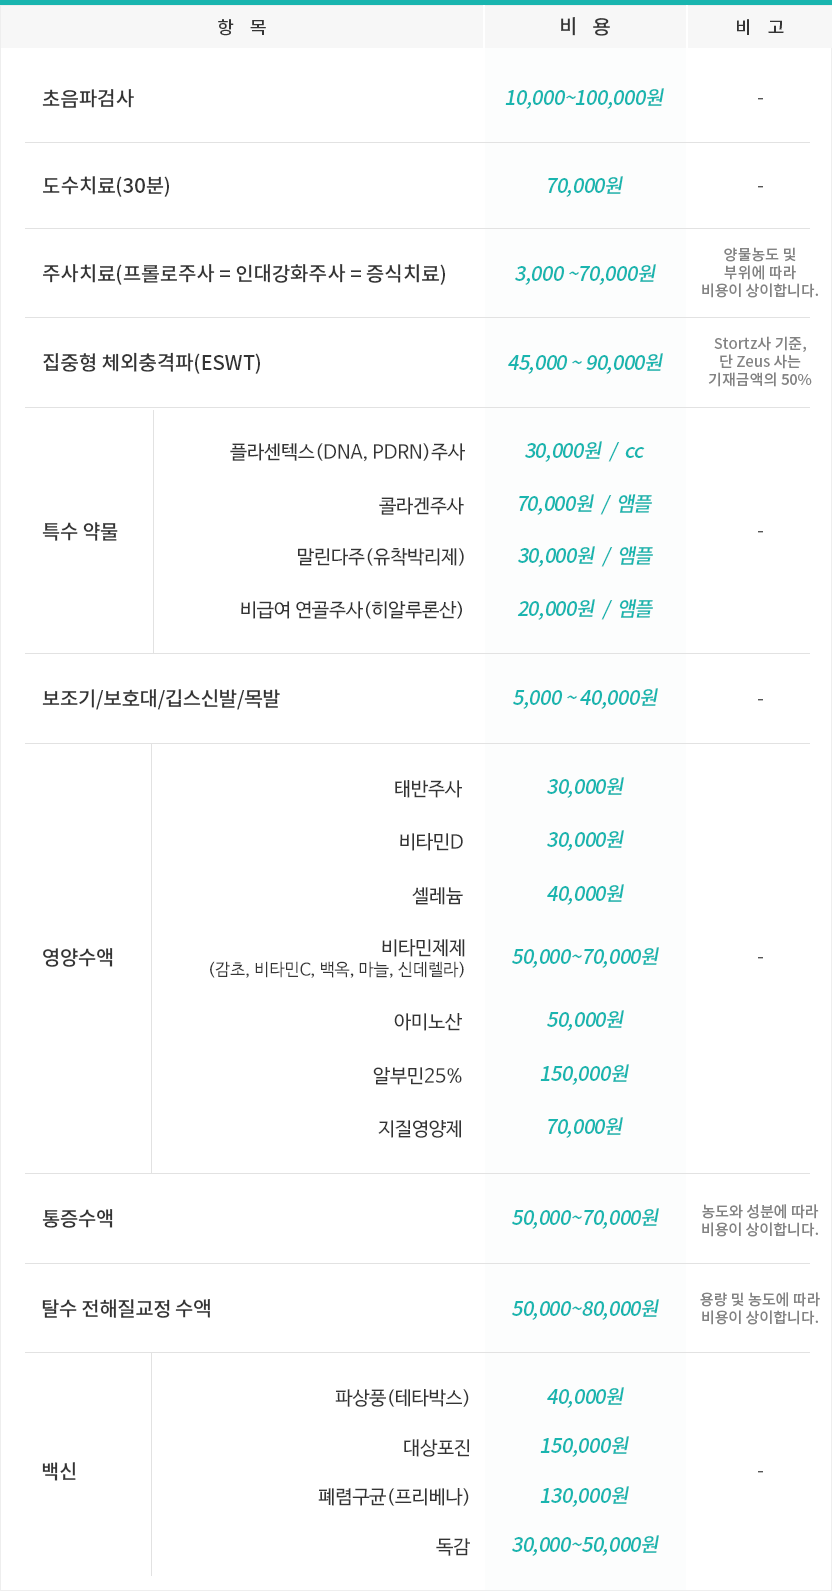Click the 비용 column header
The height and width of the screenshot is (1591, 832).
tap(585, 27)
